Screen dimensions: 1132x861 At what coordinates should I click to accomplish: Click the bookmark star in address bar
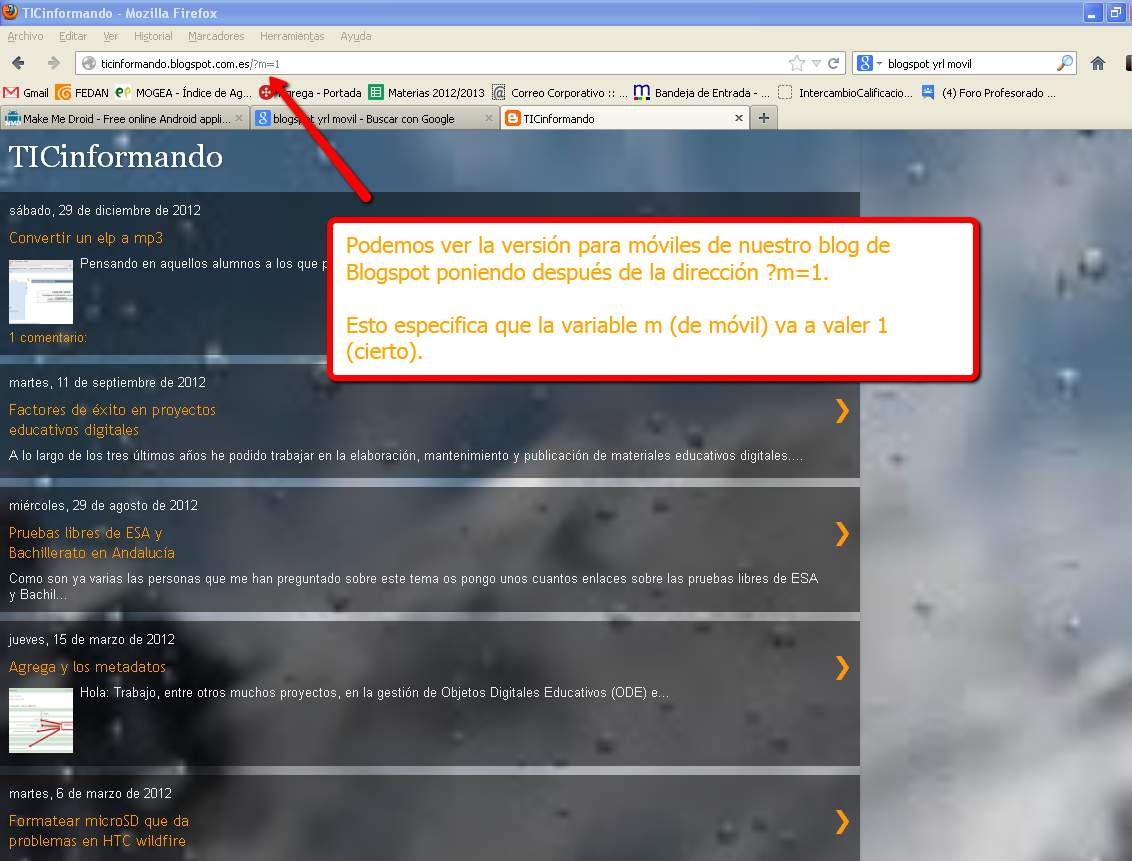click(x=796, y=63)
